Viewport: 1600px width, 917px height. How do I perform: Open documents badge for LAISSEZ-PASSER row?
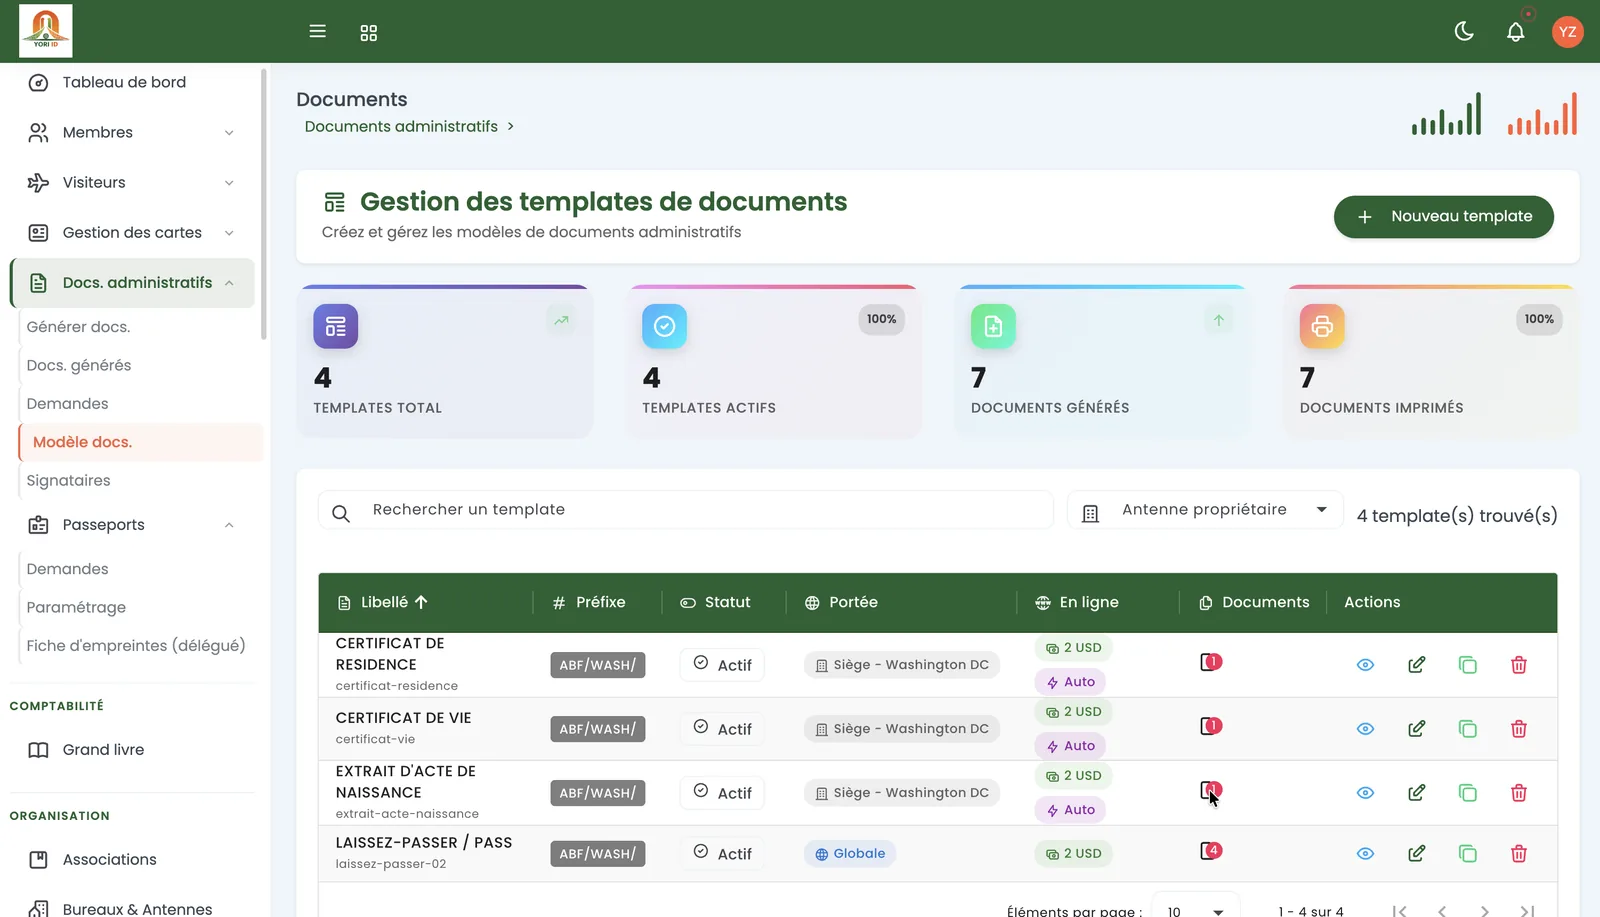pos(1210,851)
